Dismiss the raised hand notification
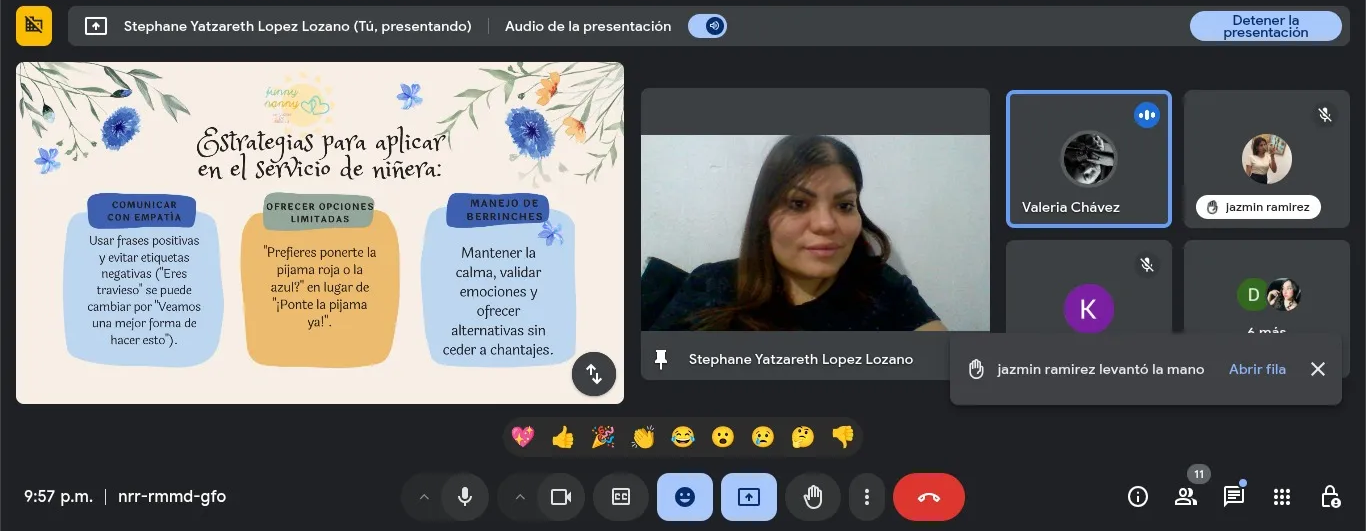The height and width of the screenshot is (531, 1366). (x=1317, y=369)
